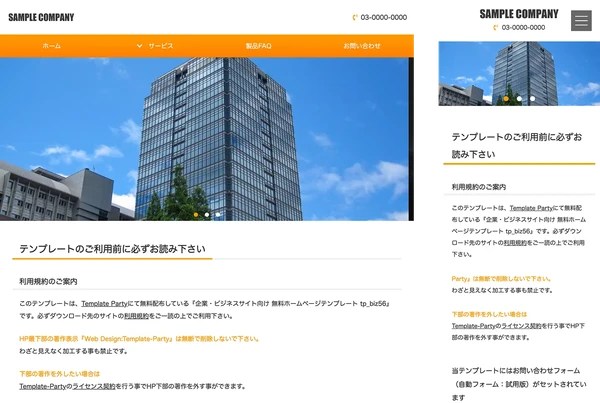Click desktop heading テンプレートのご利用前に必ずお読み下さい
This screenshot has width=600, height=403.
click(x=112, y=249)
